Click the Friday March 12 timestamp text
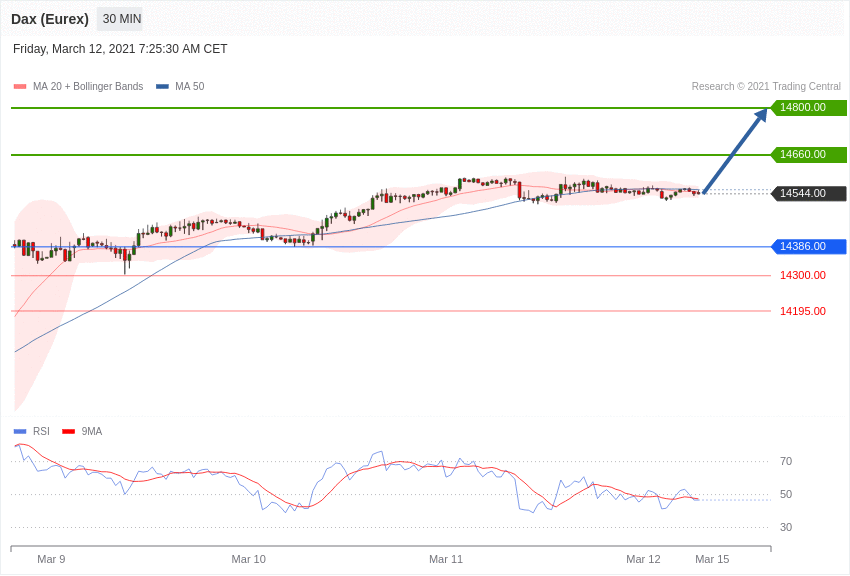Viewport: 850px width, 576px height. pyautogui.click(x=120, y=49)
